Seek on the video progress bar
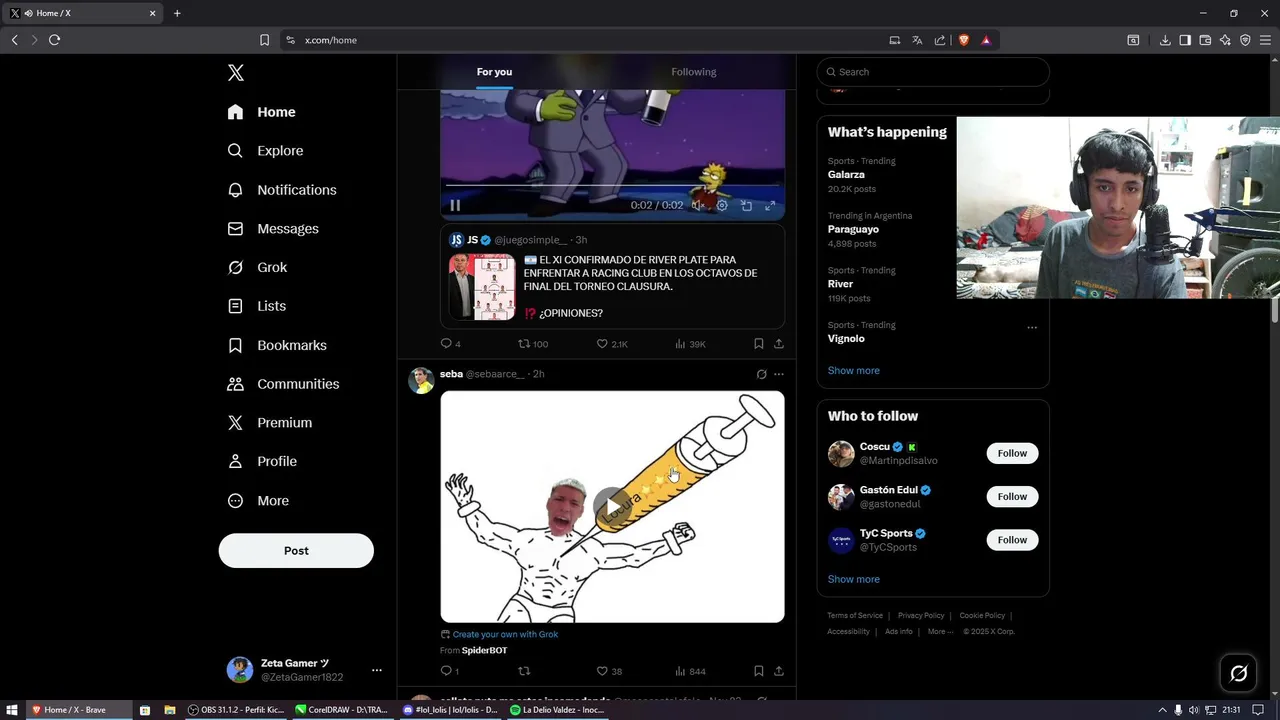 click(x=612, y=186)
